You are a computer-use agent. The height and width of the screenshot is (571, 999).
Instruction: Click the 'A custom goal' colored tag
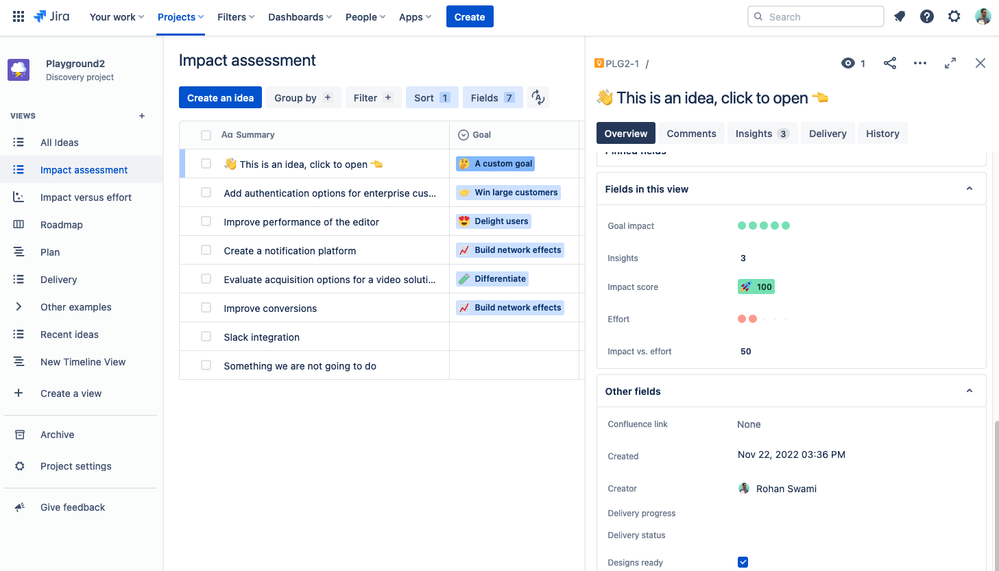coord(496,164)
